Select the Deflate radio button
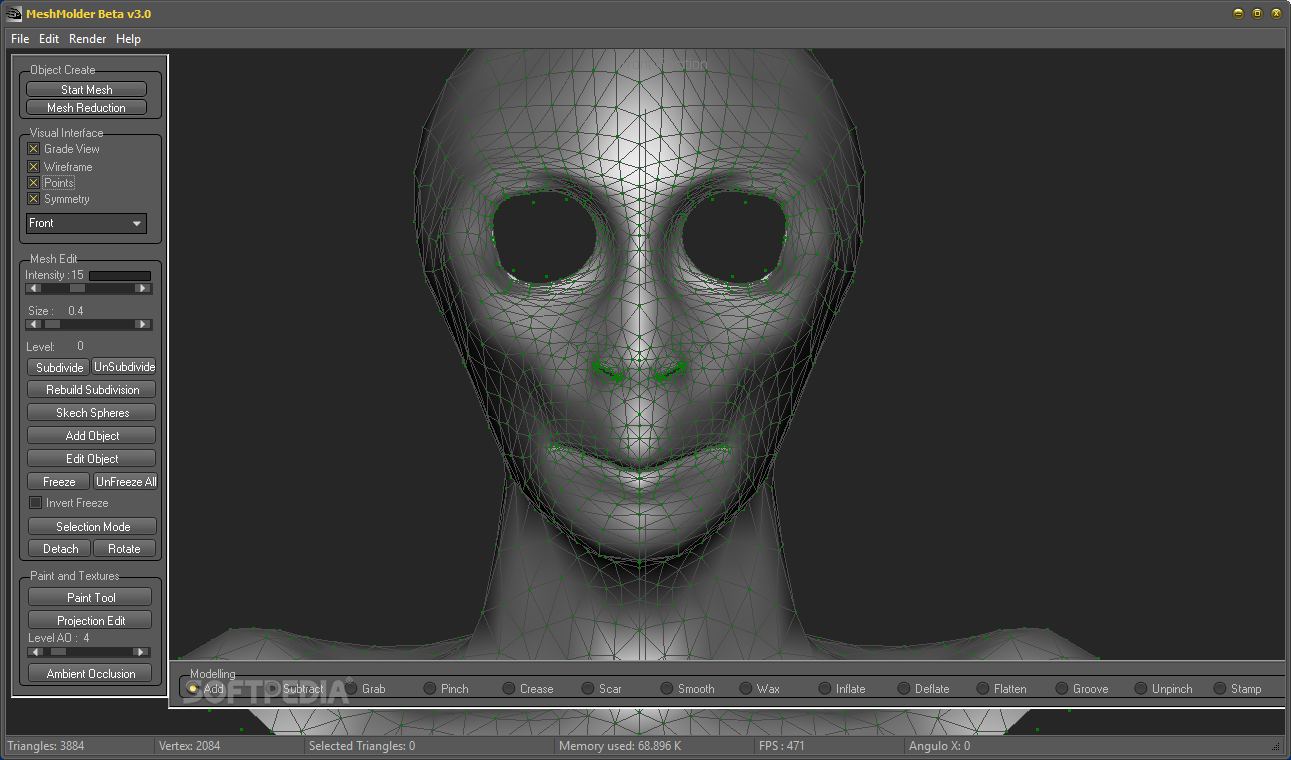Screen dimensions: 1291x760 click(904, 688)
